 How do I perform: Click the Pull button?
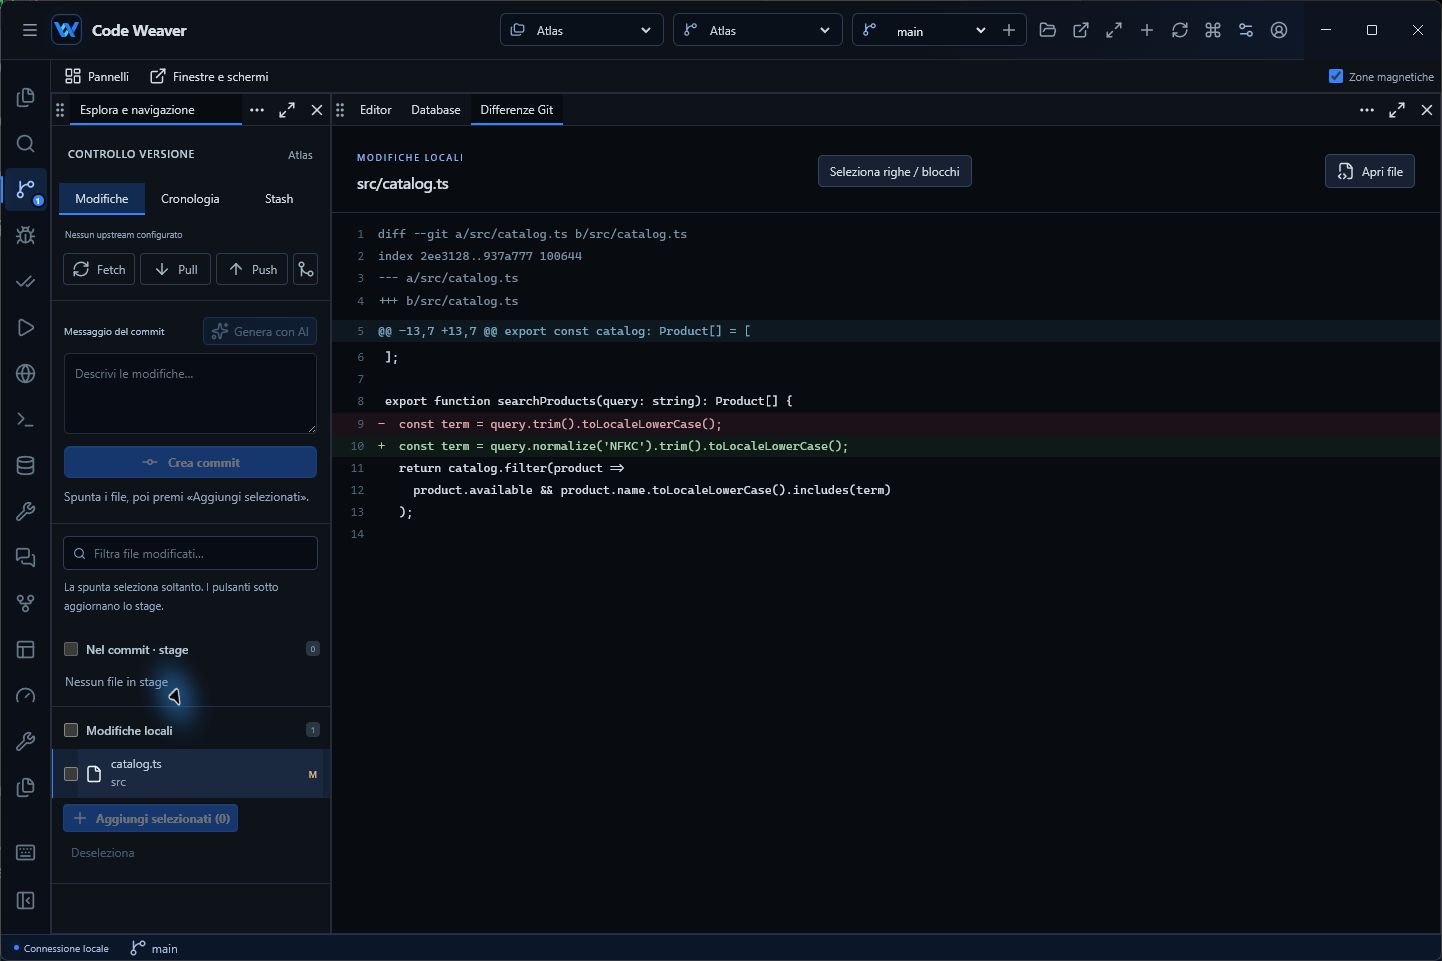tap(175, 269)
